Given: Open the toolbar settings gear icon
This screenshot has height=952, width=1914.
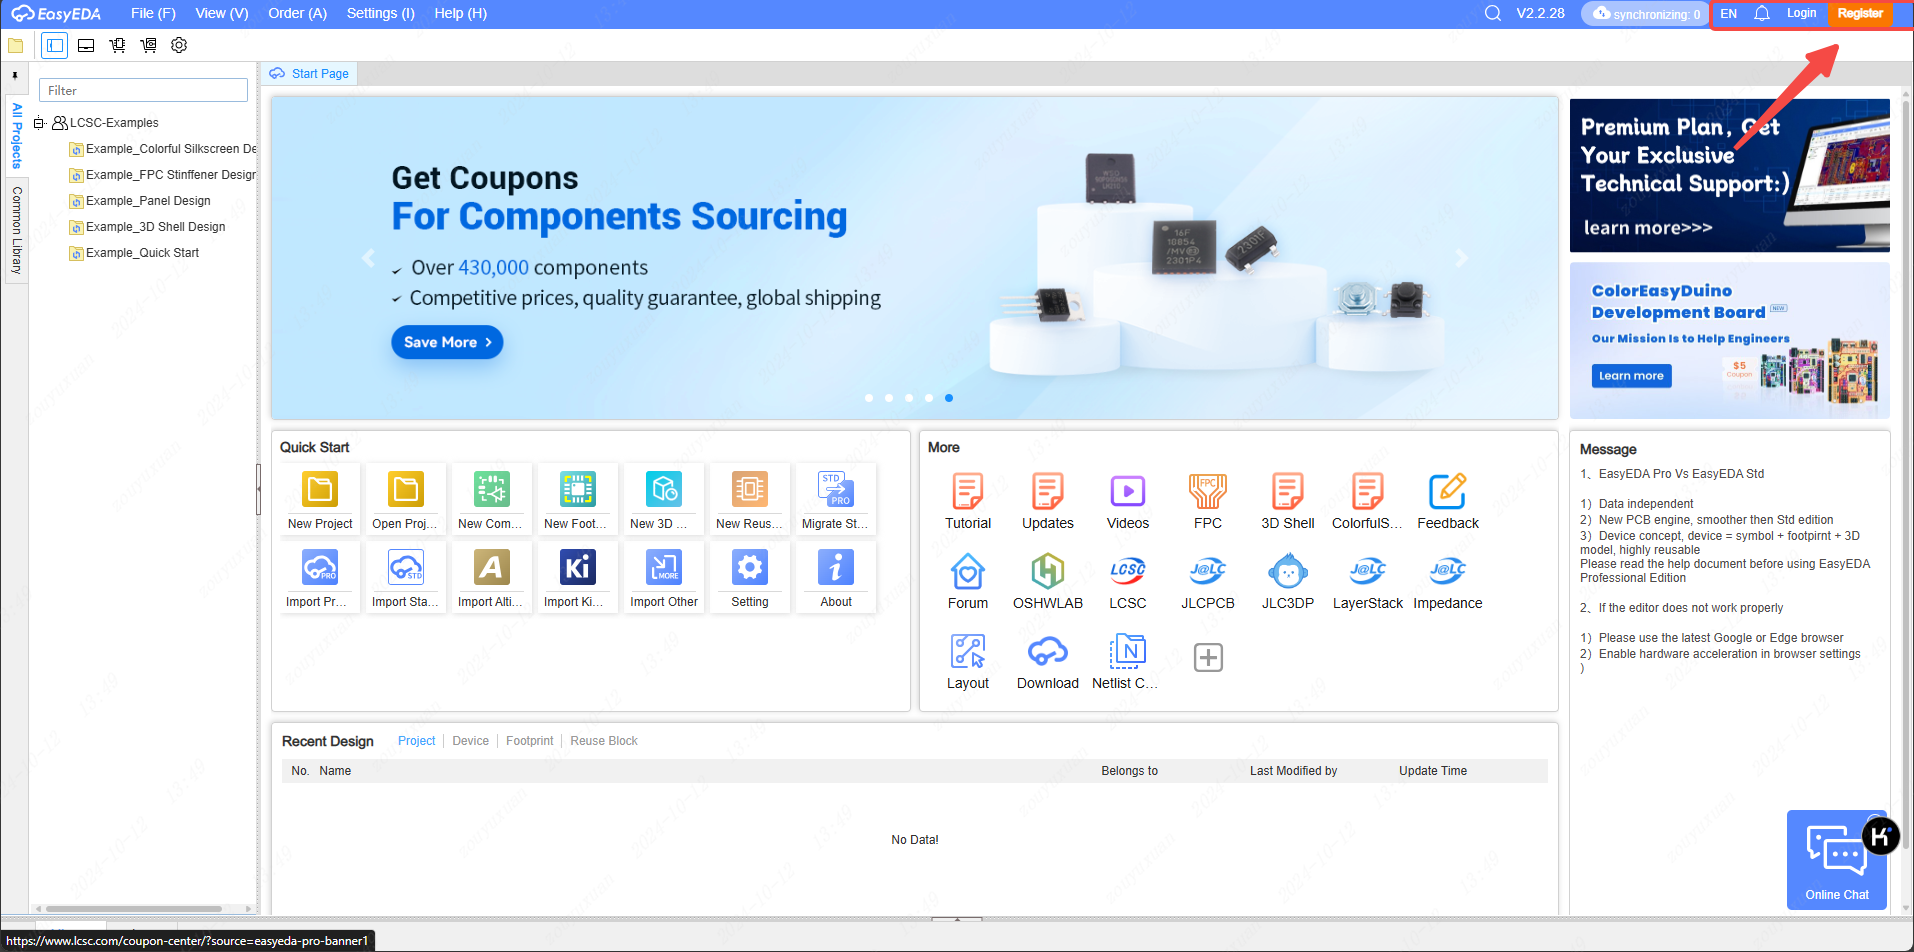Looking at the screenshot, I should point(179,45).
